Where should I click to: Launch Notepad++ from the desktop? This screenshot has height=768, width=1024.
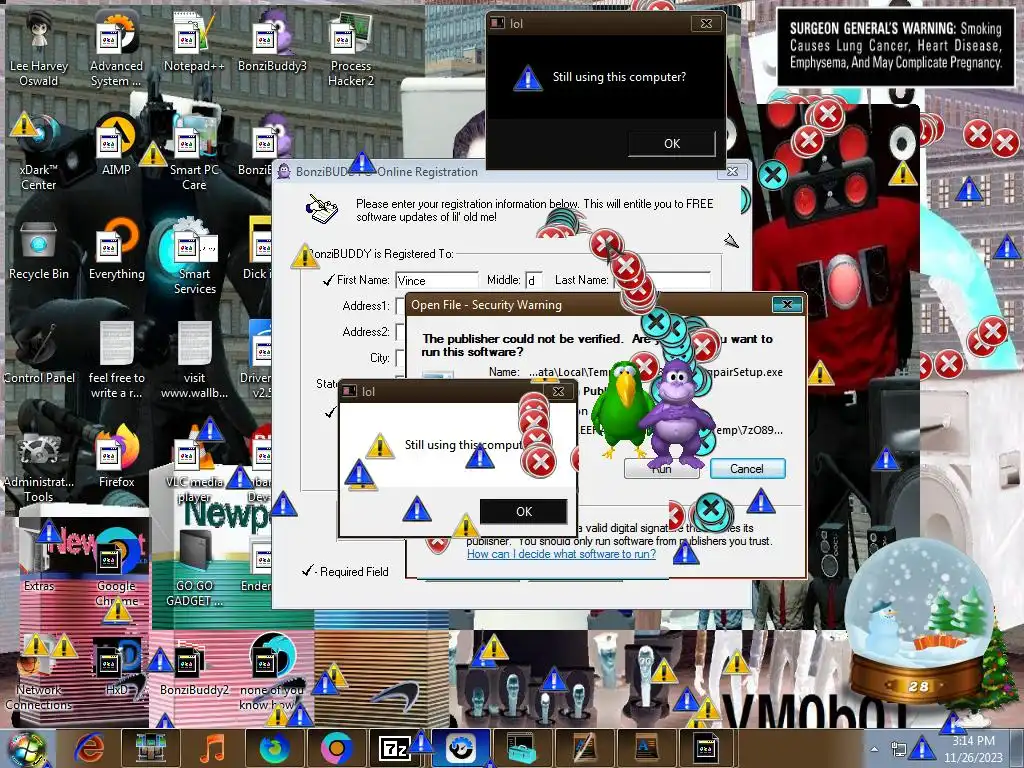click(x=194, y=42)
